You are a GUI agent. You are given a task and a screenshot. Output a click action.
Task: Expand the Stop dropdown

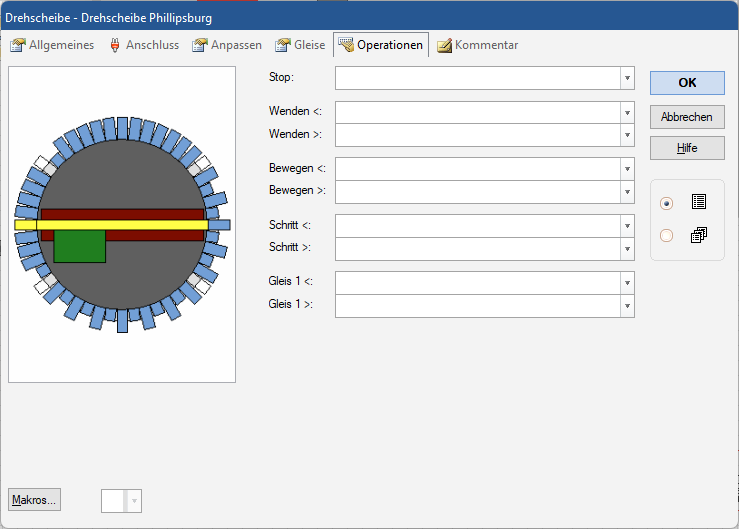[x=626, y=78]
